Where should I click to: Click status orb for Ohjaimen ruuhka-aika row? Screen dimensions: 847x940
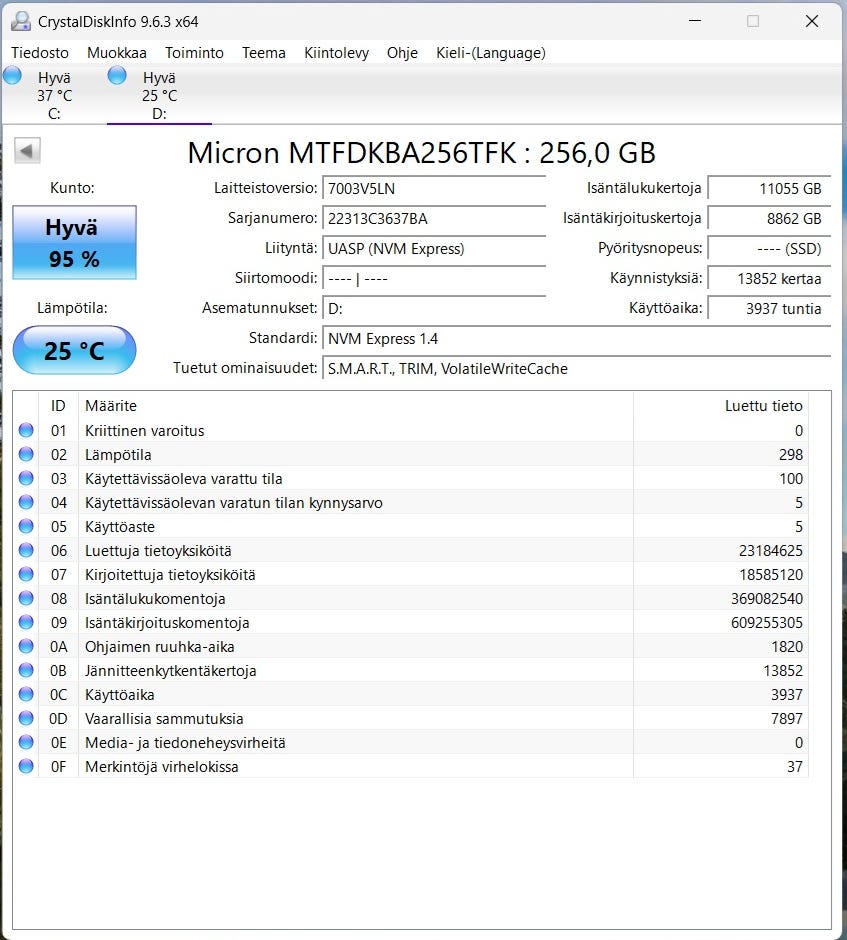coord(26,646)
